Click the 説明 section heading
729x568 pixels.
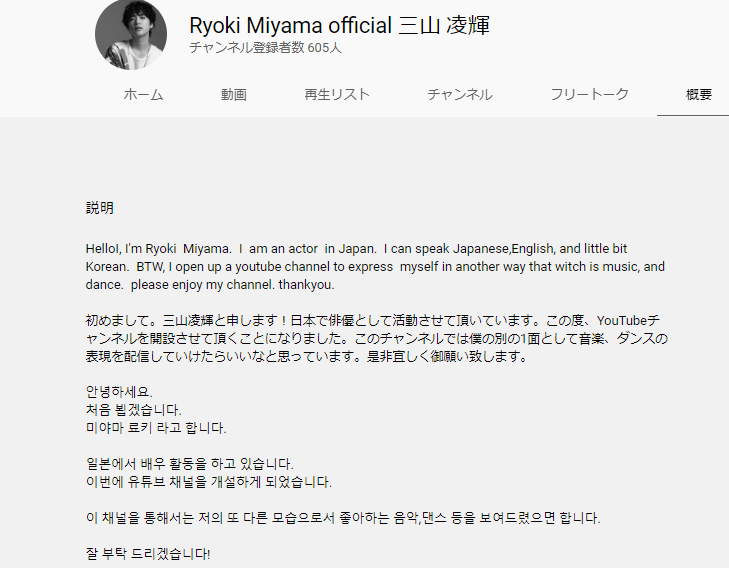coord(99,207)
